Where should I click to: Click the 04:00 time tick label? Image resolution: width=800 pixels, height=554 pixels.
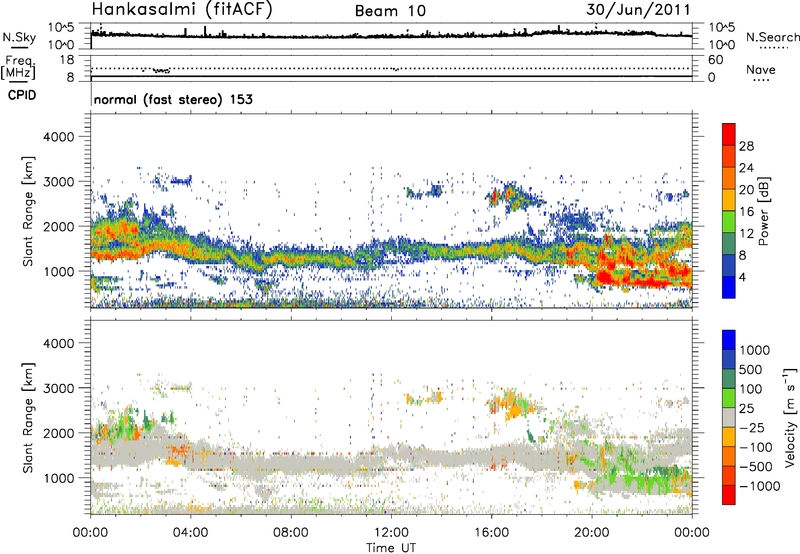(x=190, y=533)
